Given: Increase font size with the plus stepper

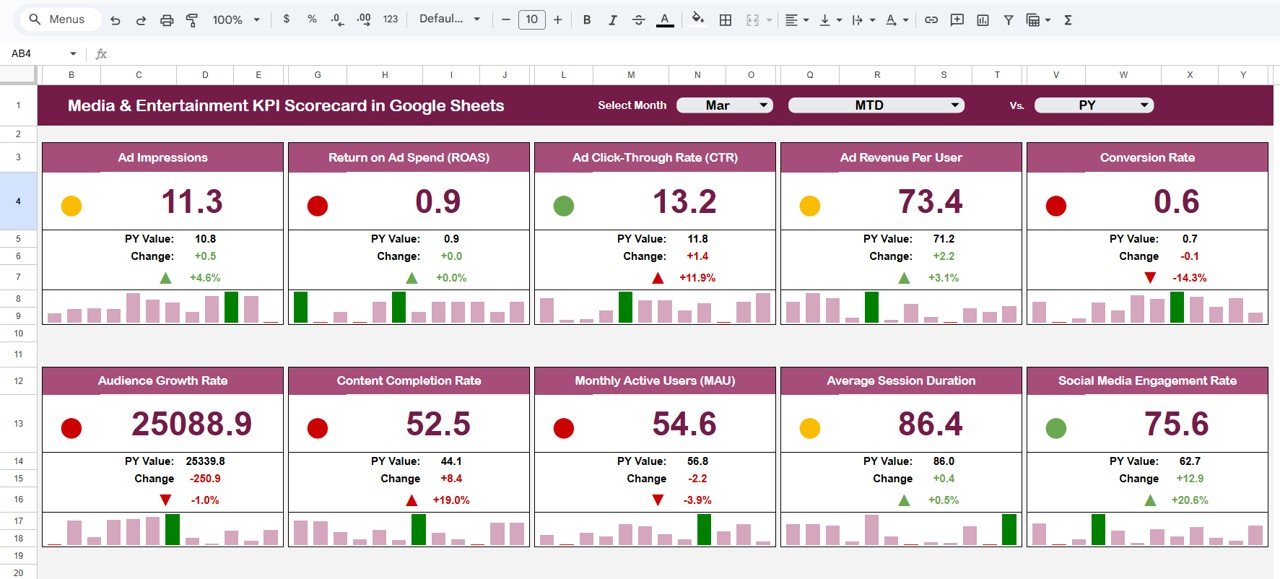Looking at the screenshot, I should [x=556, y=19].
